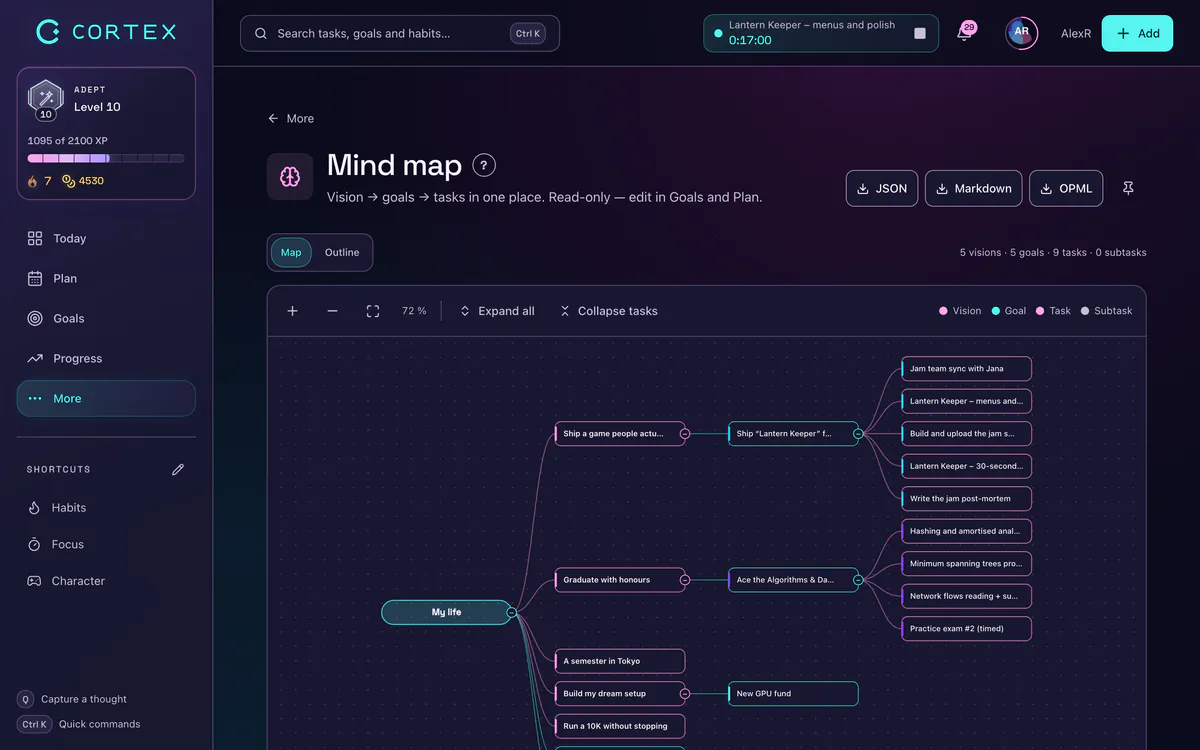Pin the Mind map page

[1128, 188]
